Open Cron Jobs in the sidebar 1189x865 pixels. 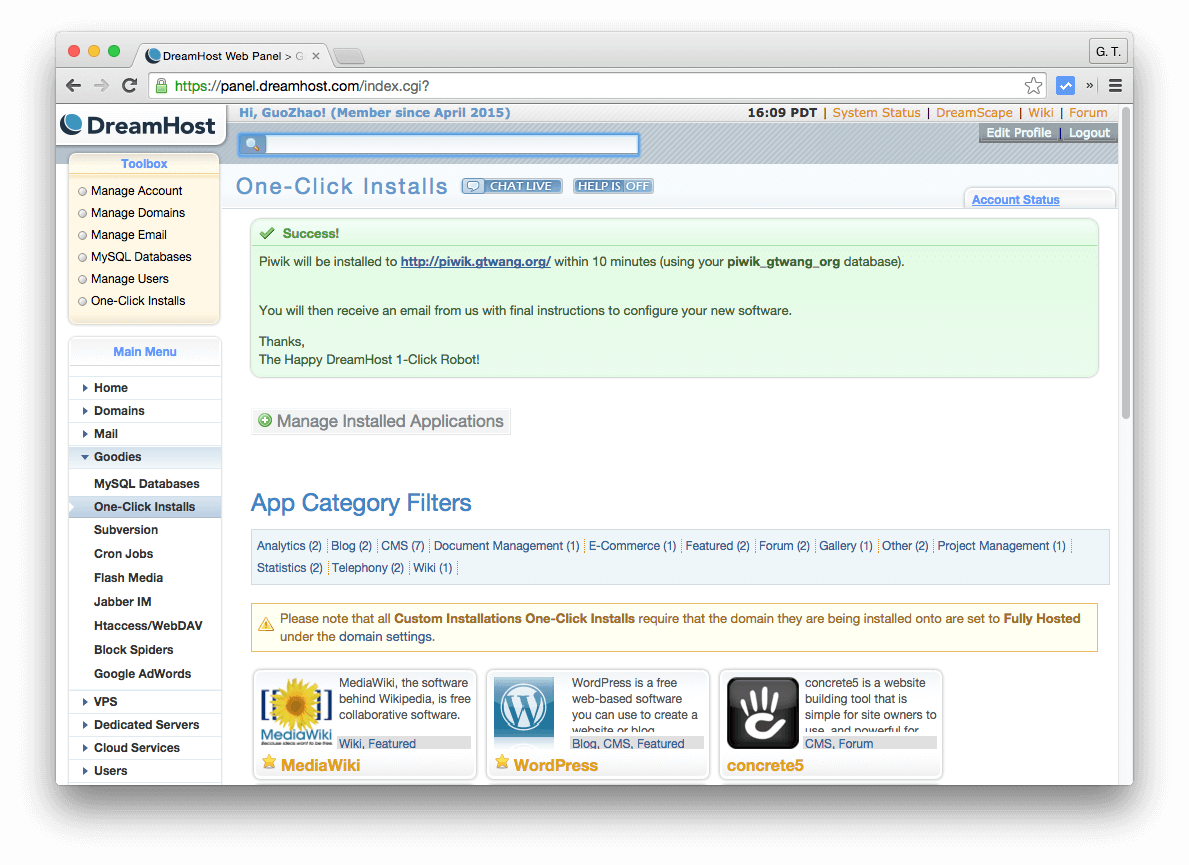[x=123, y=554]
